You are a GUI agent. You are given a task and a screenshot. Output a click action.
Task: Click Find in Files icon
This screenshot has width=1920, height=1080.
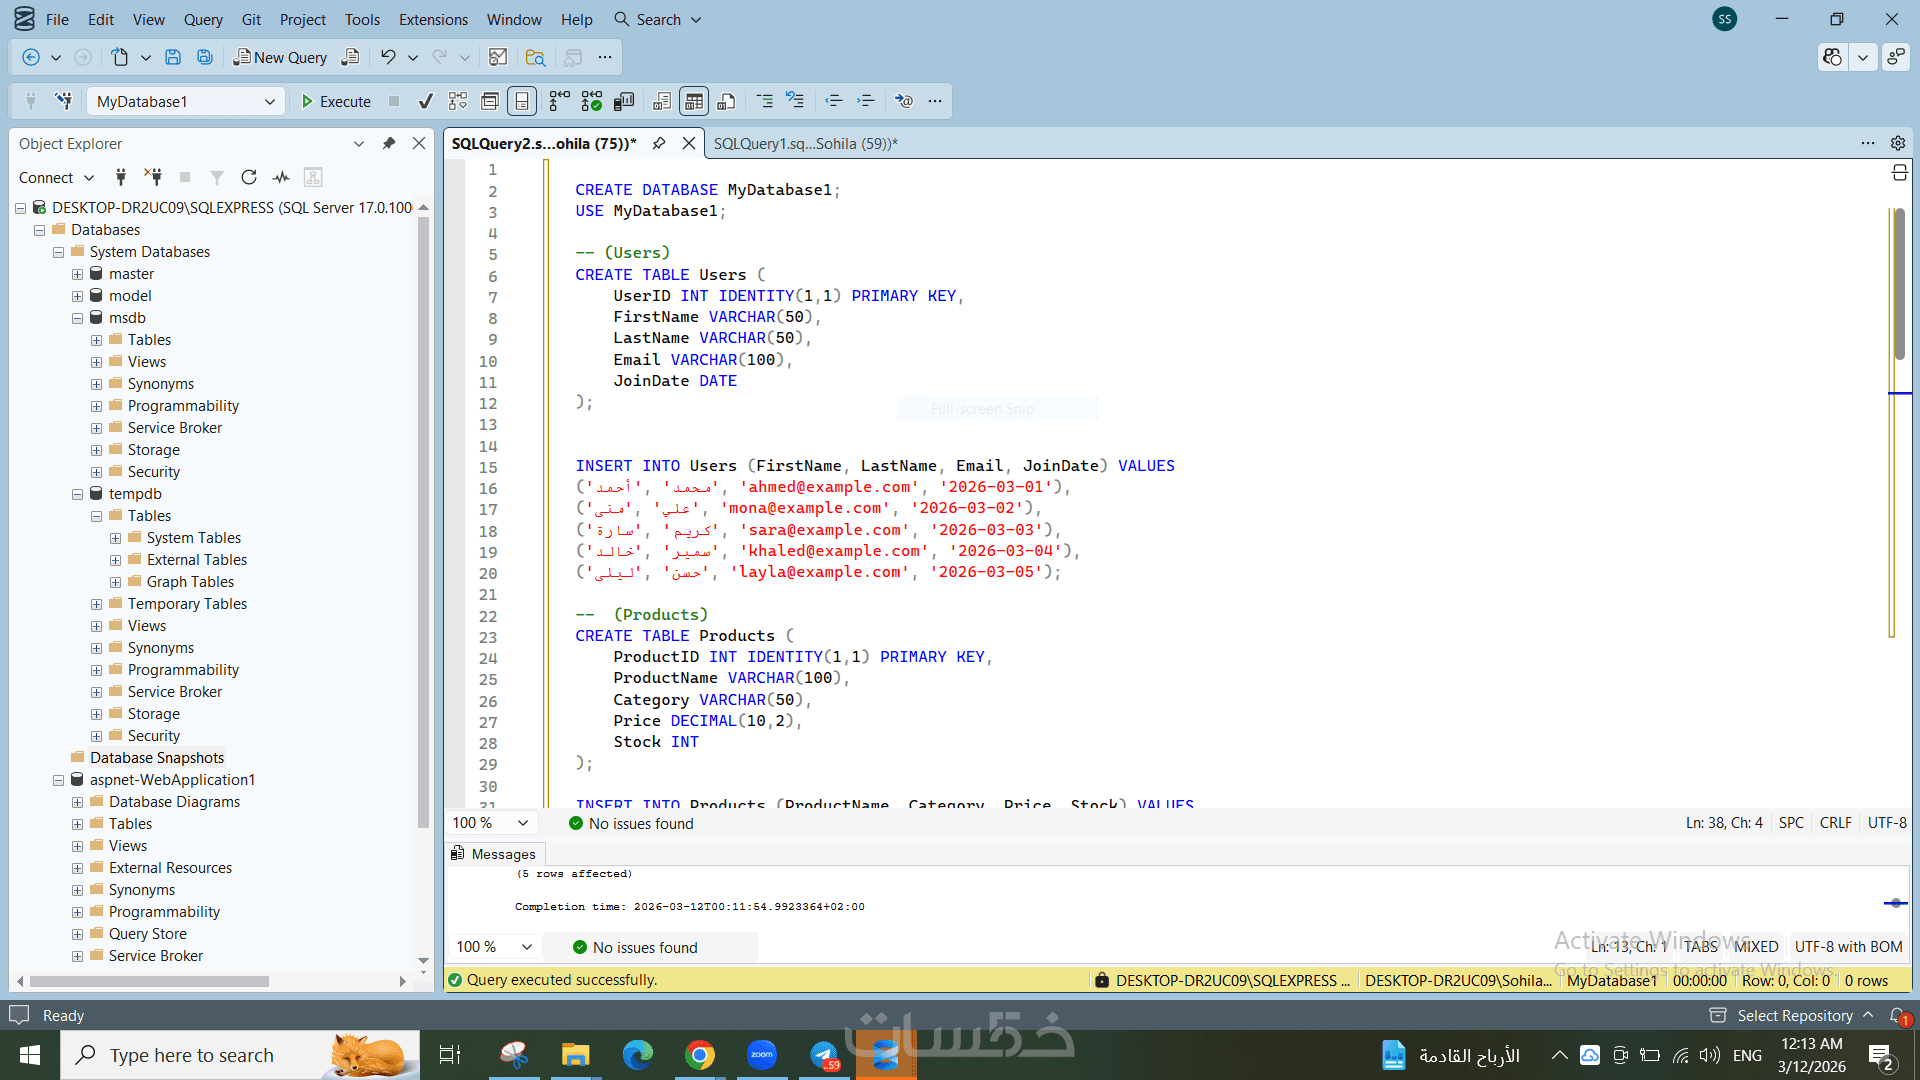pyautogui.click(x=535, y=57)
